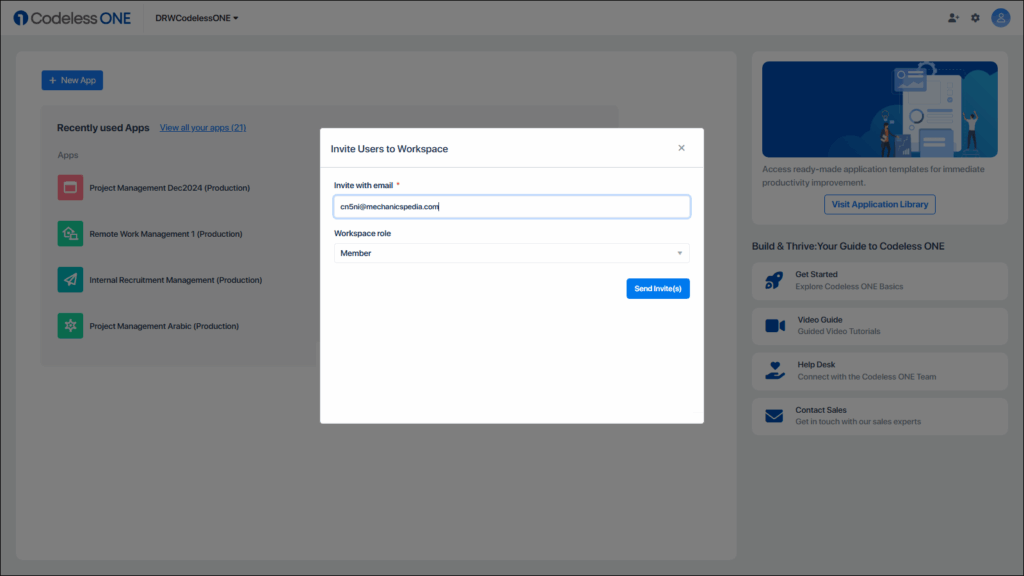Open Project Management Arabic (Production) name

[x=164, y=326]
